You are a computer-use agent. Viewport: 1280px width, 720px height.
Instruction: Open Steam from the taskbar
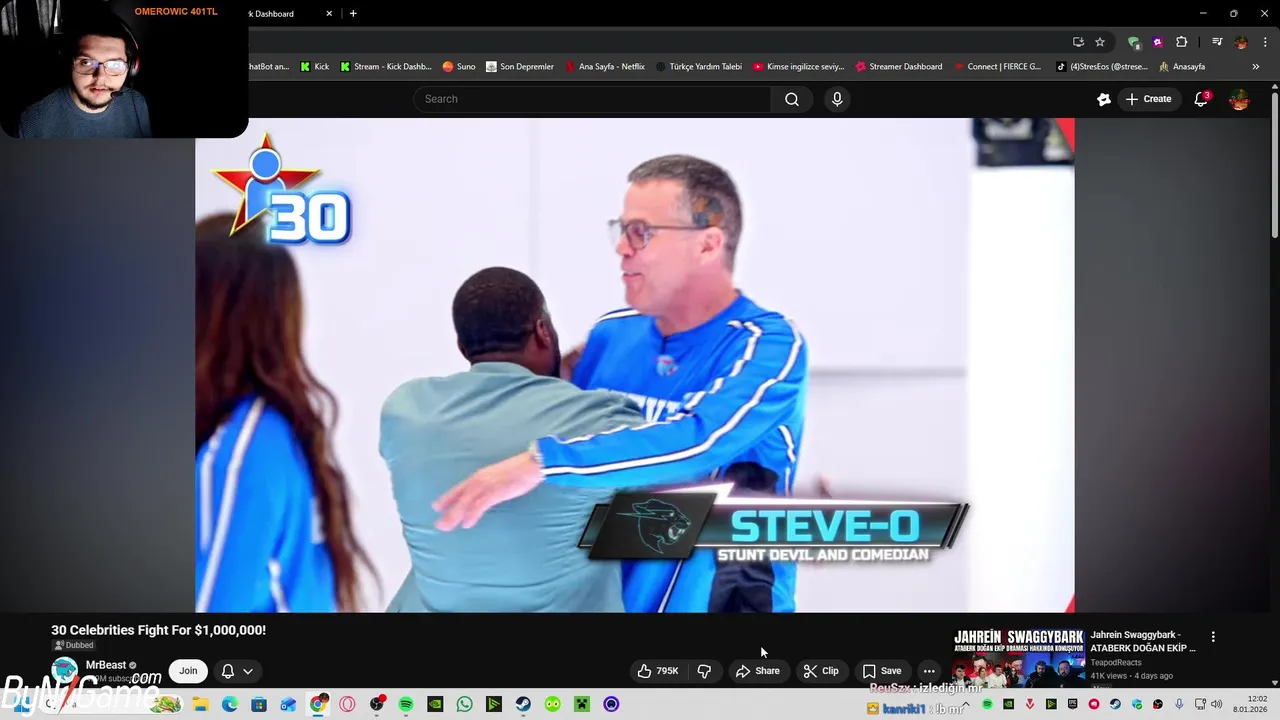pos(523,704)
